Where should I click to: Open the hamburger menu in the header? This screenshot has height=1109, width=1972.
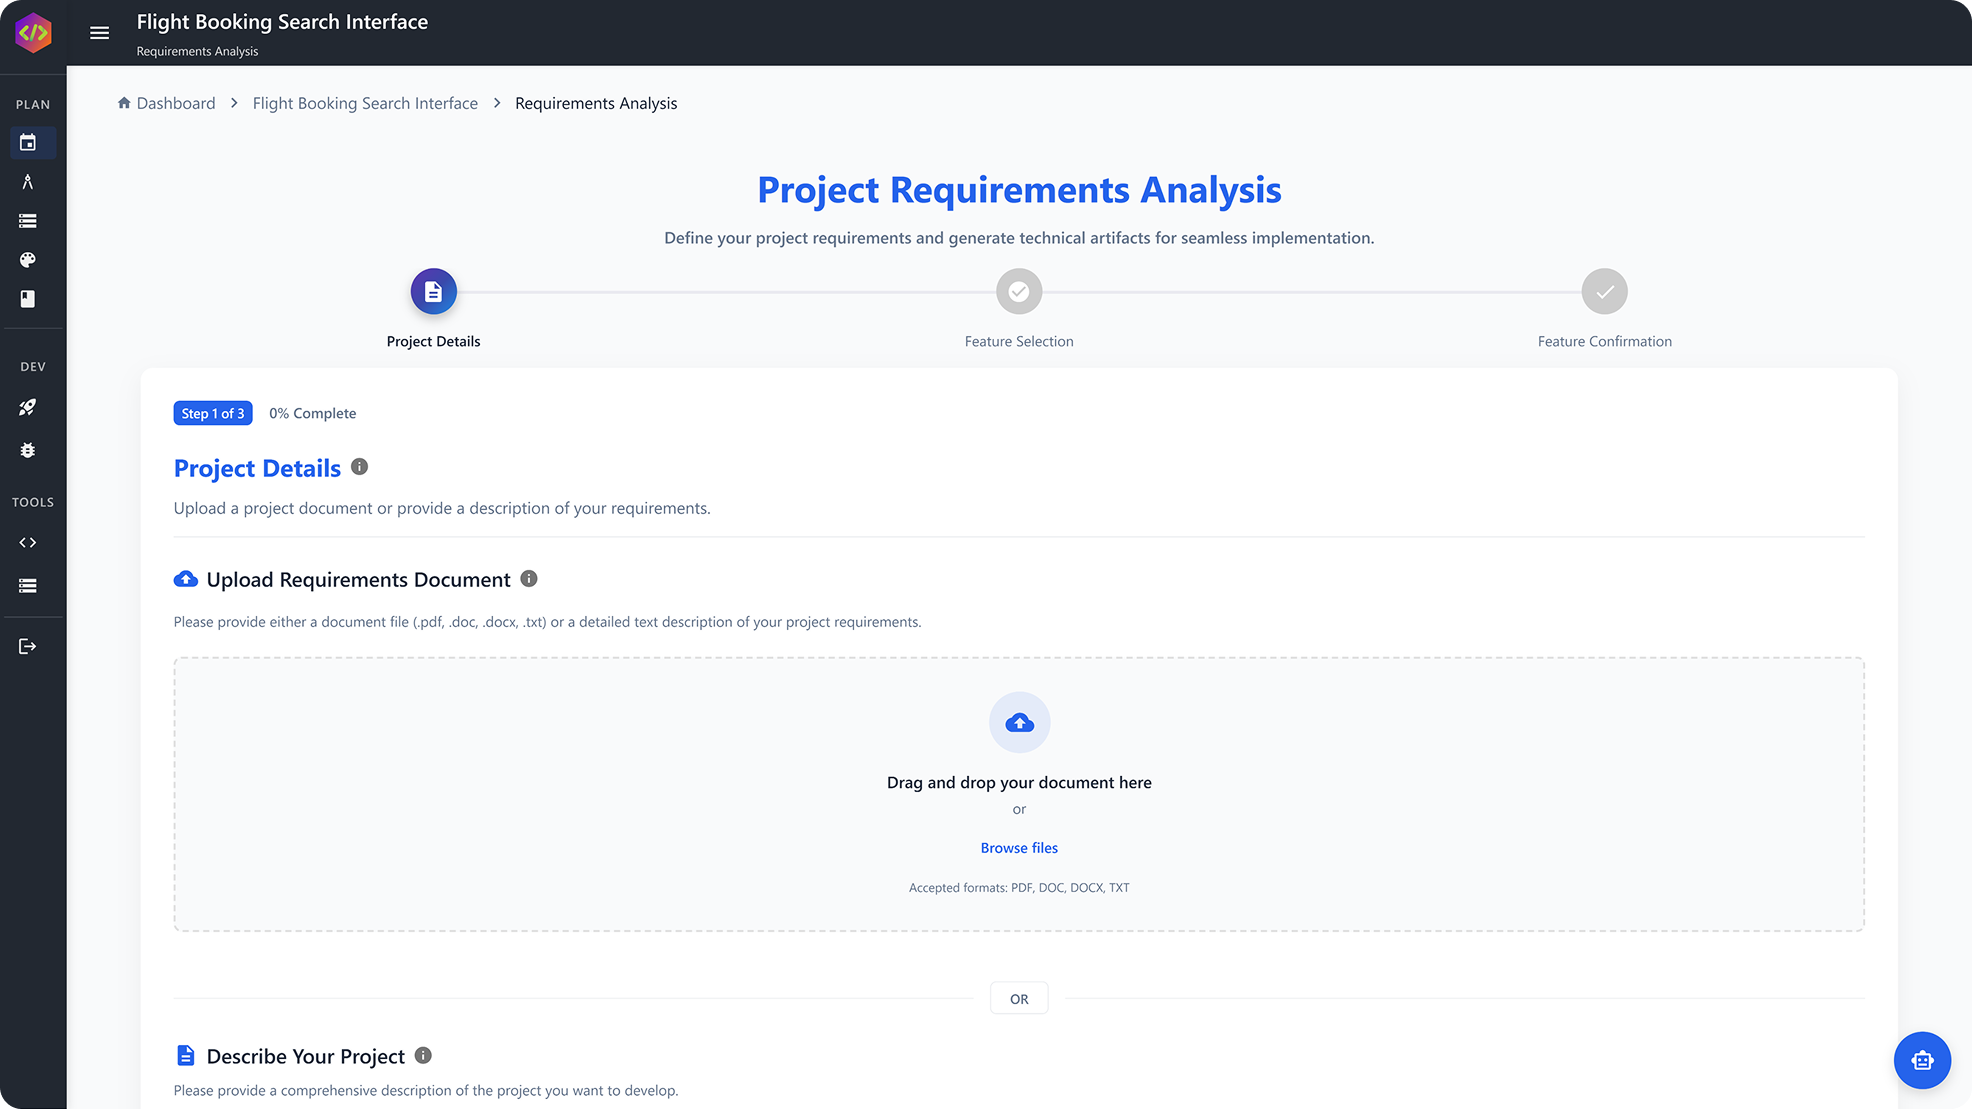pyautogui.click(x=99, y=33)
